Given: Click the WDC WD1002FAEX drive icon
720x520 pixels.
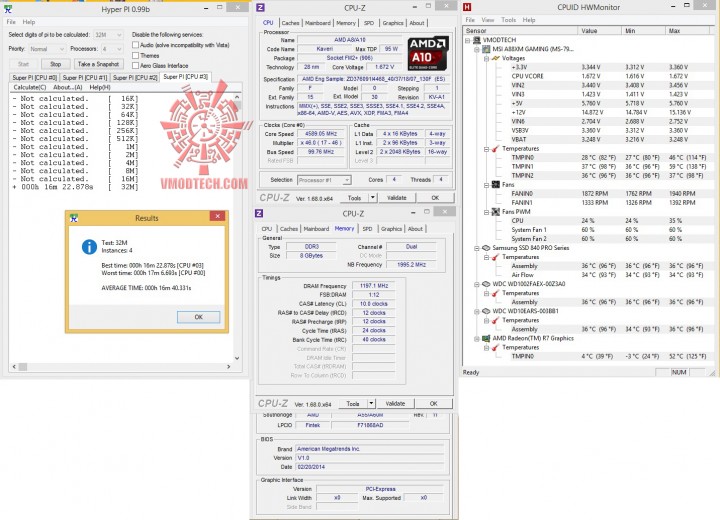Looking at the screenshot, I should click(x=486, y=284).
